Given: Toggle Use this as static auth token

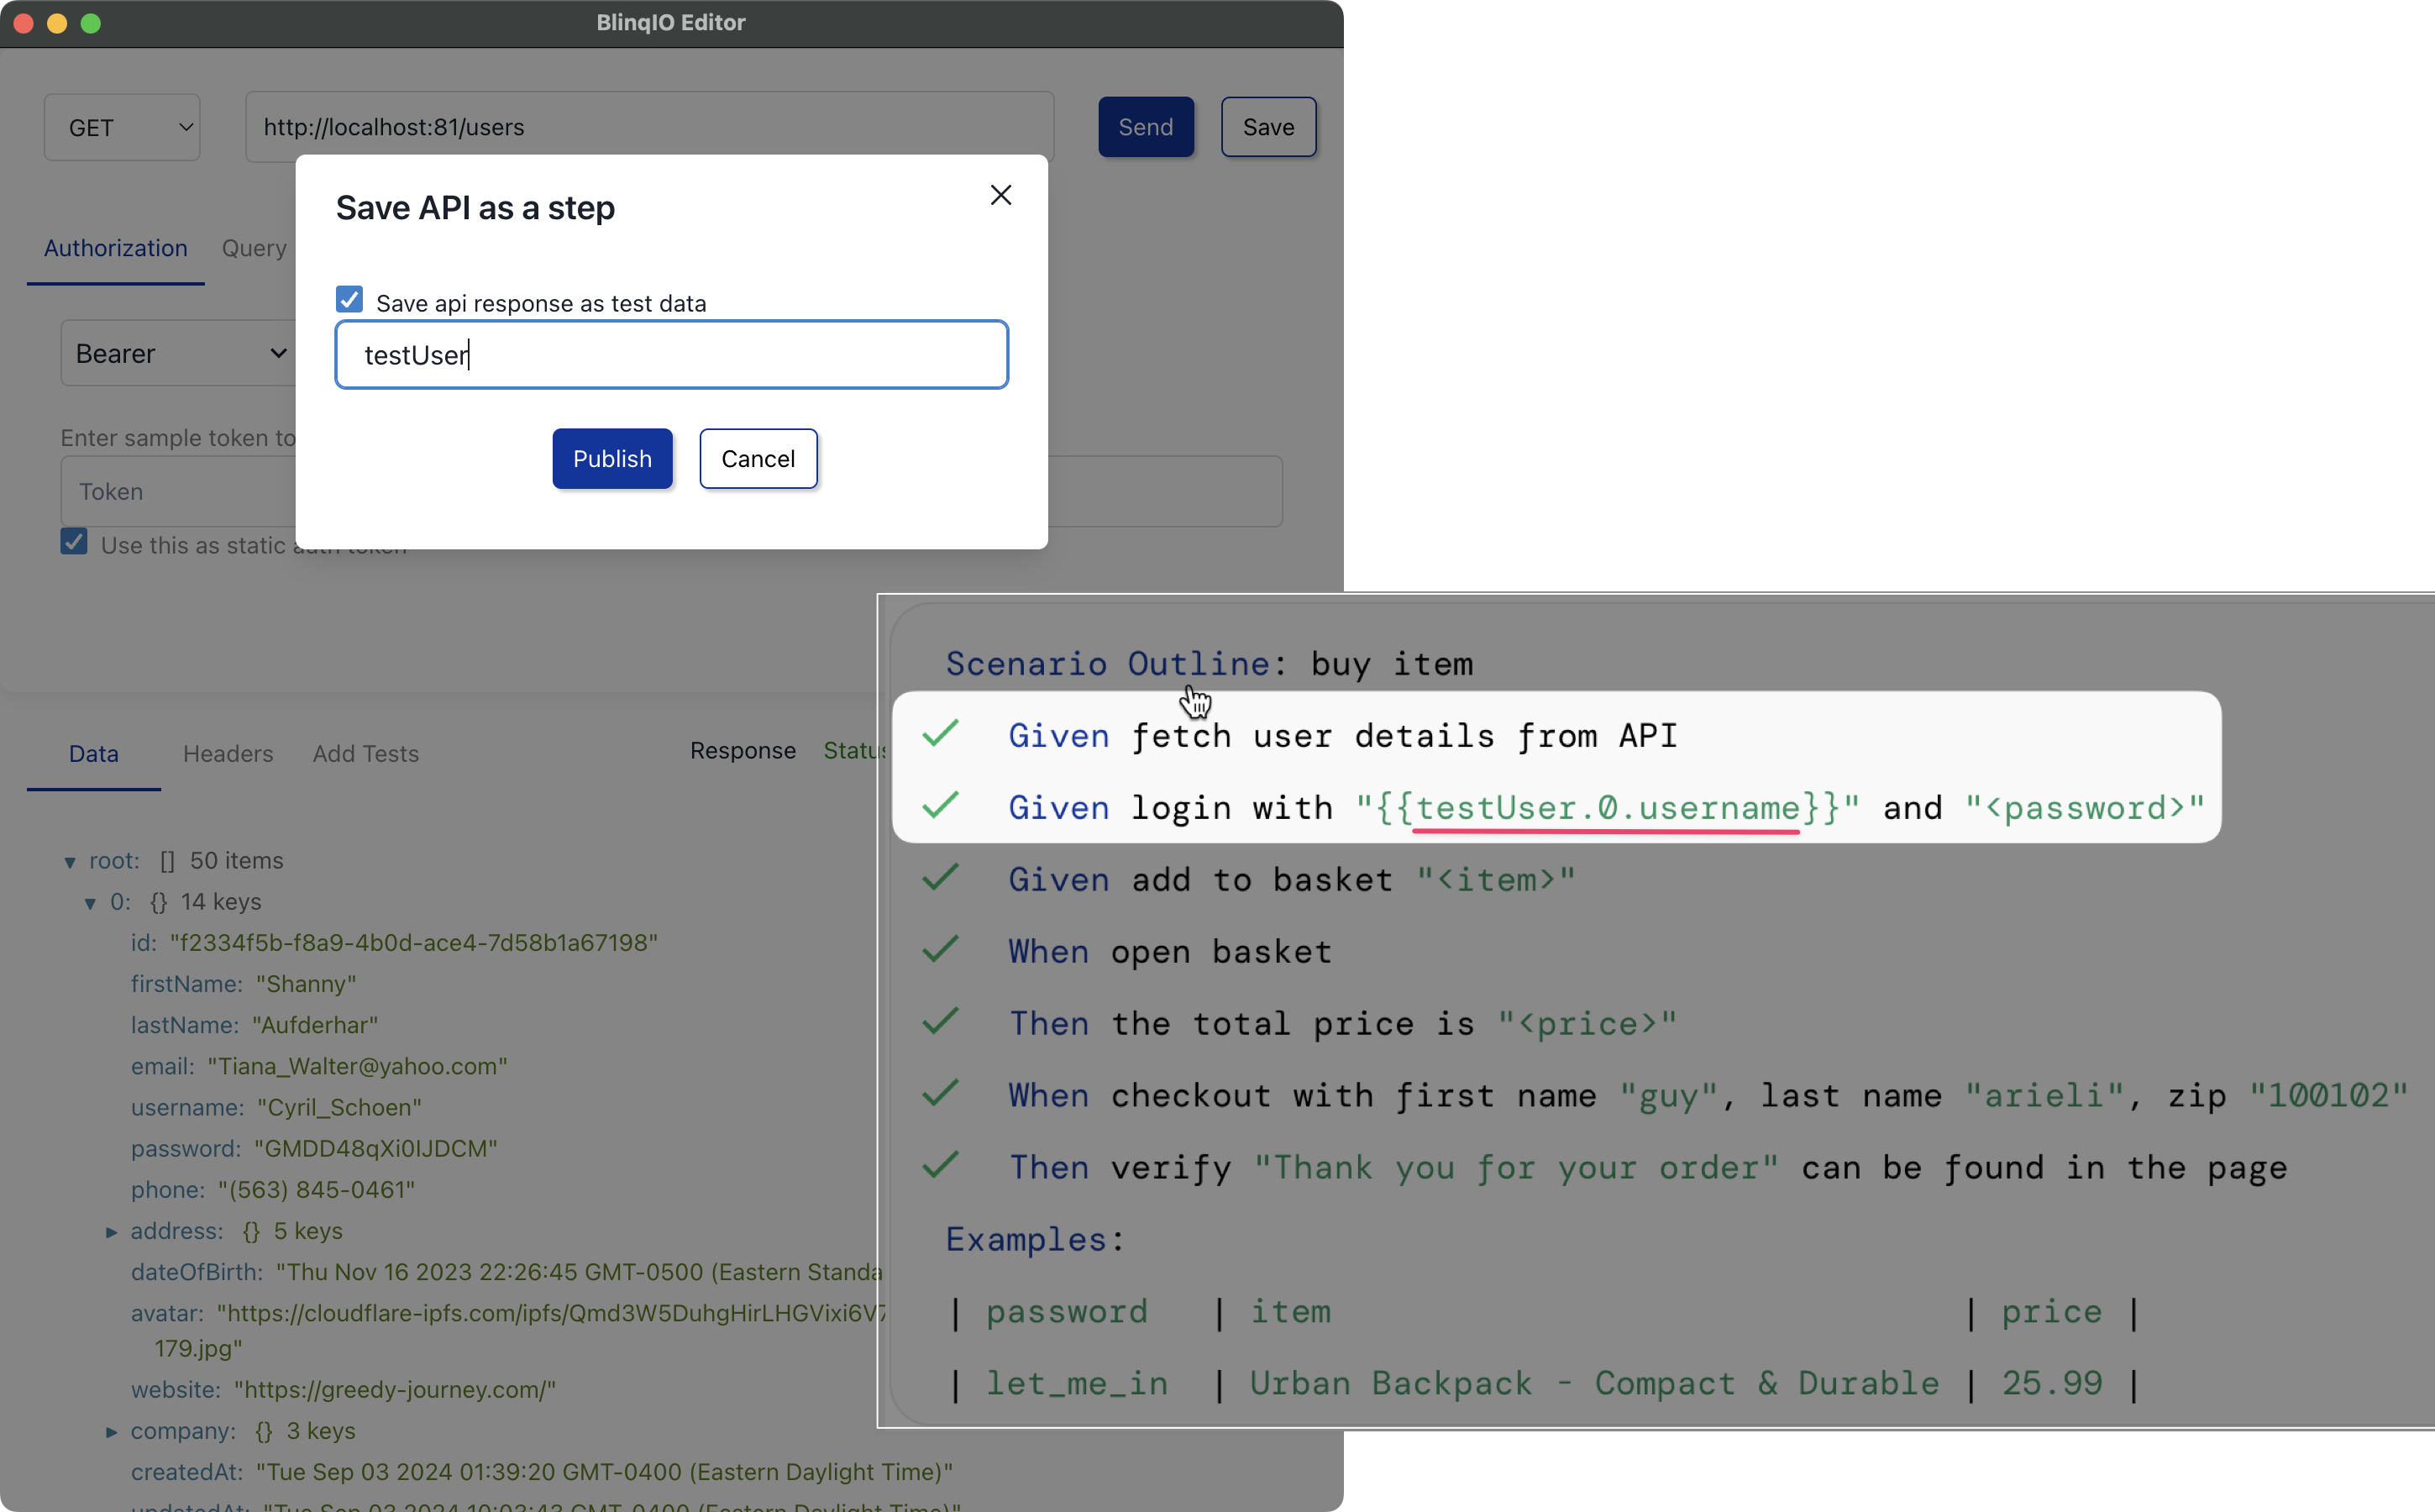Looking at the screenshot, I should click(x=74, y=542).
